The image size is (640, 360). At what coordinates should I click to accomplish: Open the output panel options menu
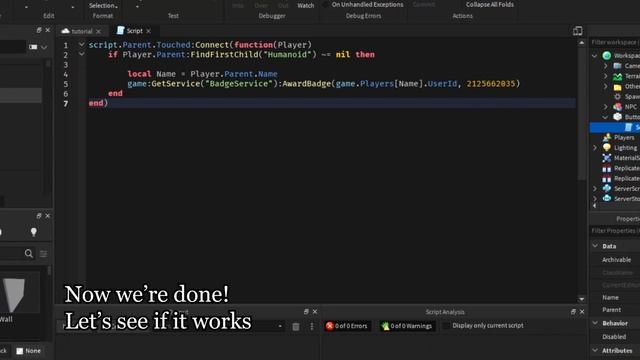(312, 327)
